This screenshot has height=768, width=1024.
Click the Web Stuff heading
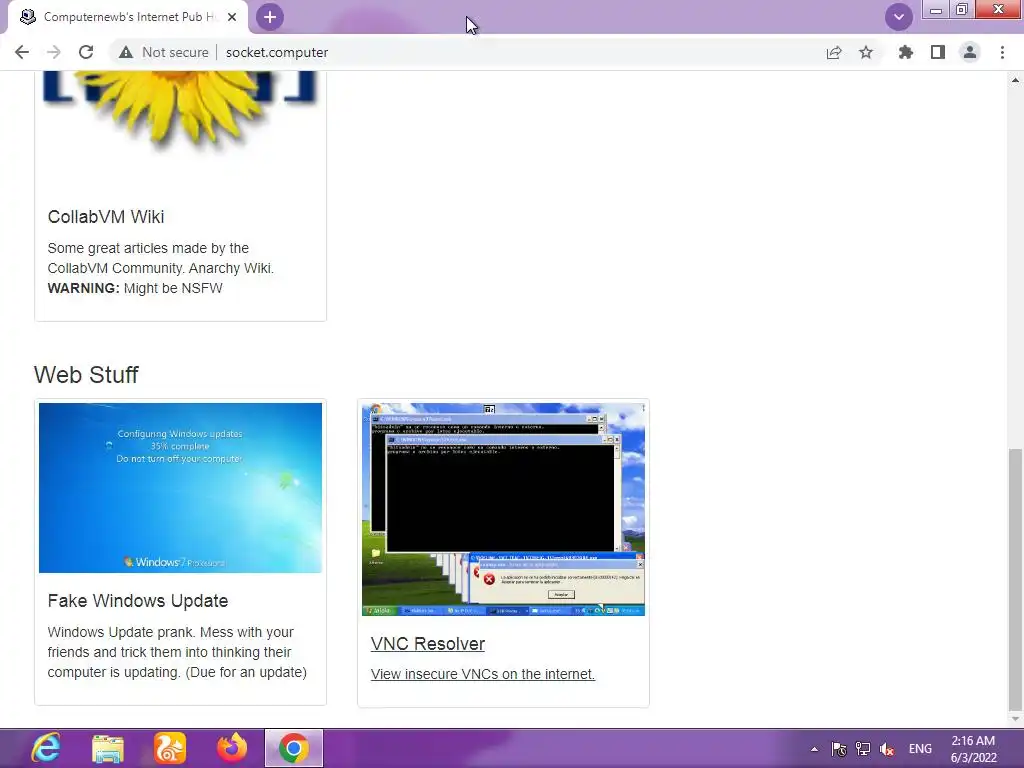point(86,375)
